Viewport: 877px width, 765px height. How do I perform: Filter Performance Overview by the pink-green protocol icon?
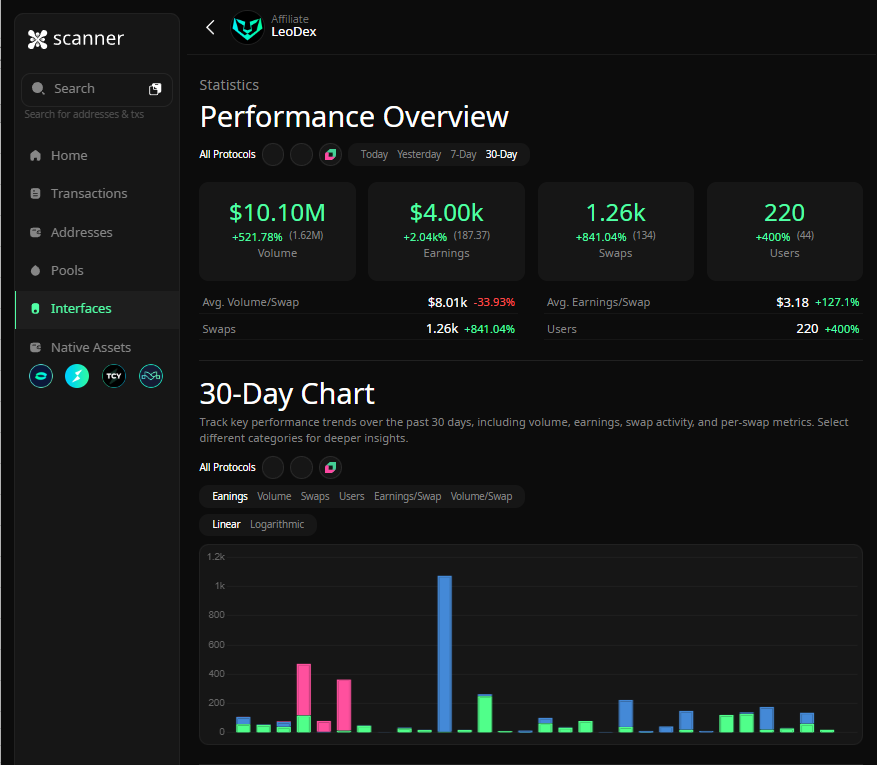pyautogui.click(x=330, y=155)
